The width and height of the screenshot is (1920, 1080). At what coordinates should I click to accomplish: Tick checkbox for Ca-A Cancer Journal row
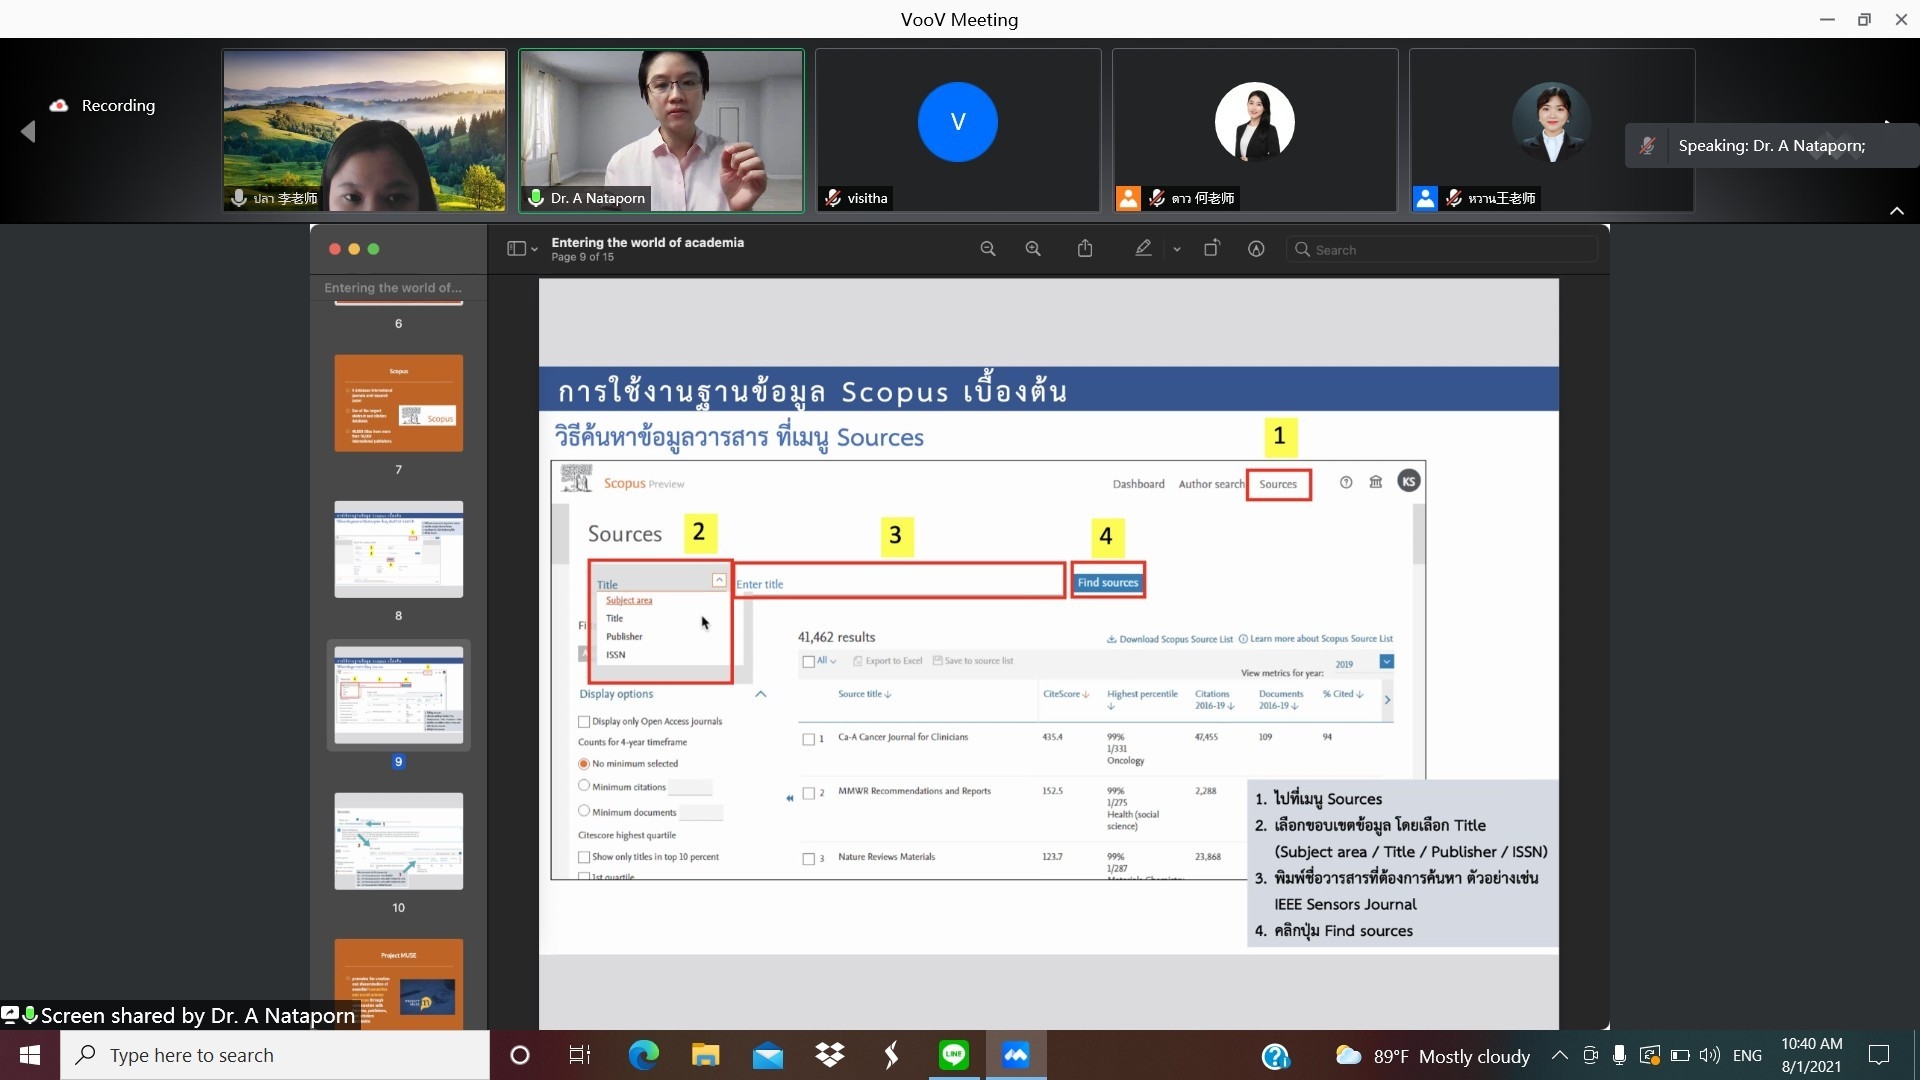tap(809, 739)
